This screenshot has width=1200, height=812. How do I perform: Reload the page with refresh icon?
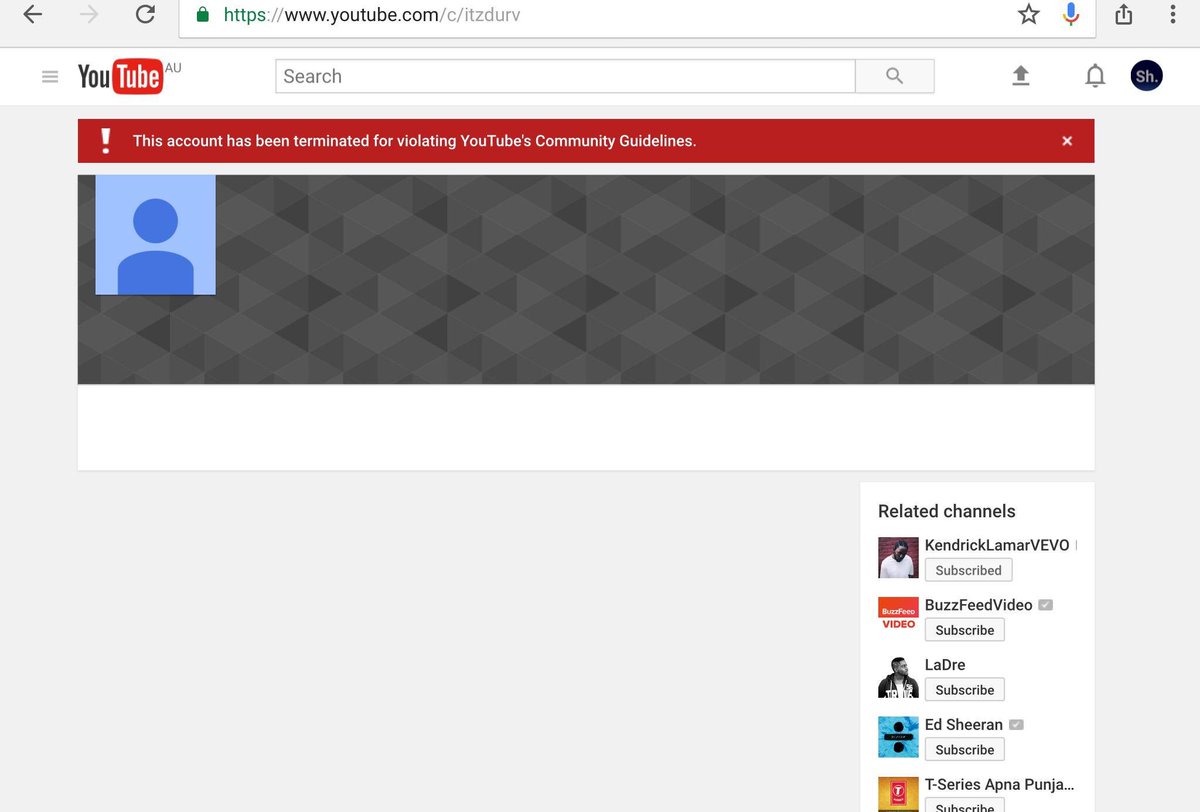pyautogui.click(x=145, y=15)
